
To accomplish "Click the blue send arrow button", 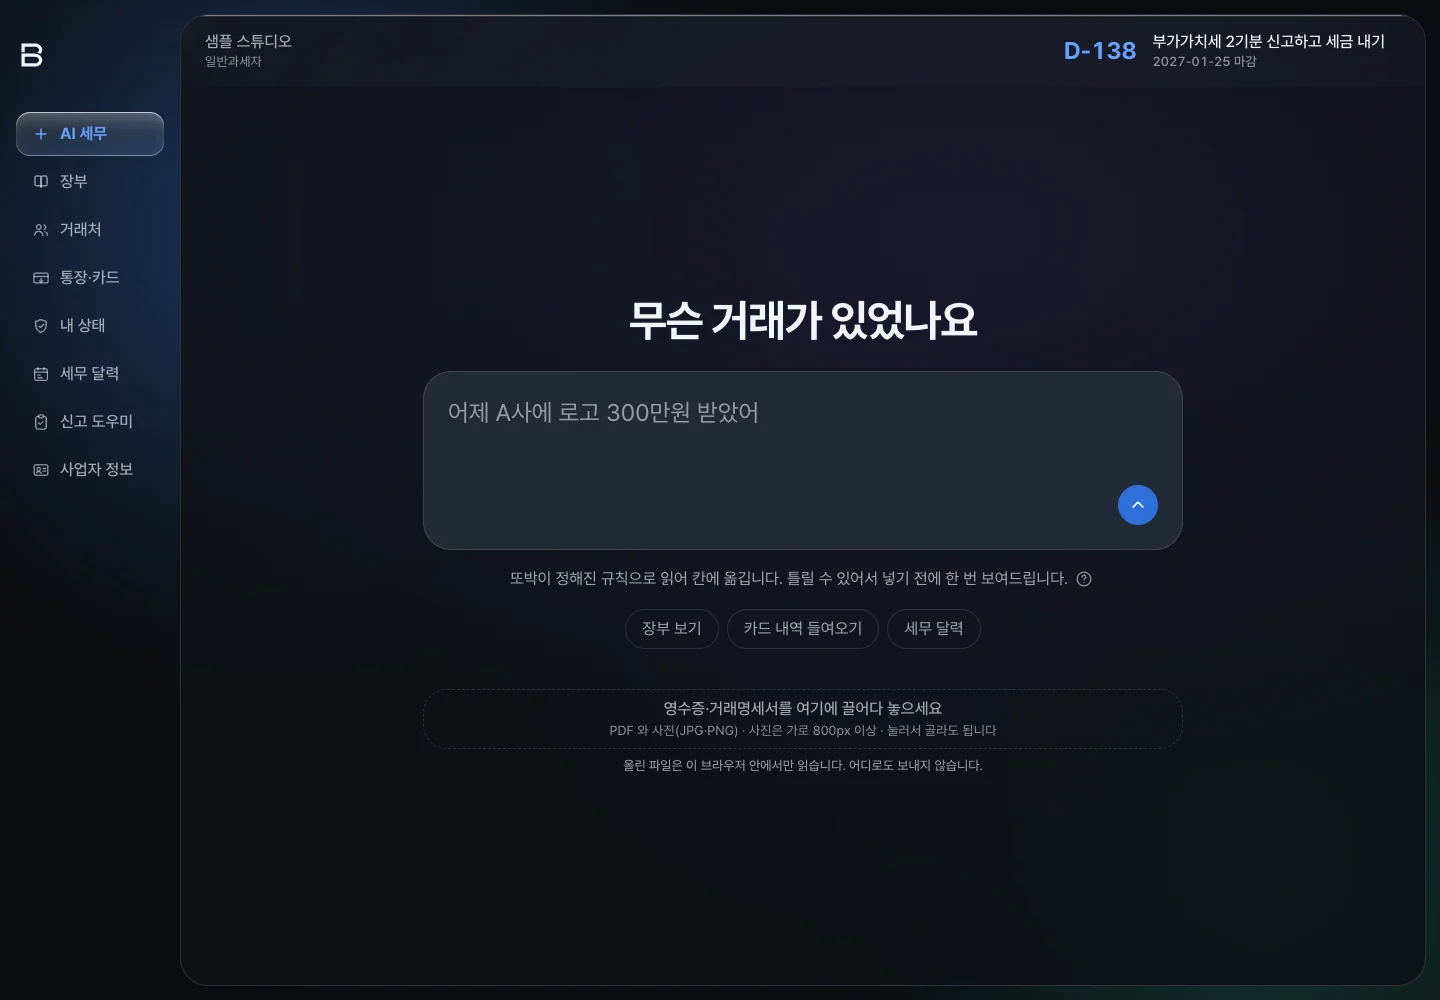I will [1138, 505].
